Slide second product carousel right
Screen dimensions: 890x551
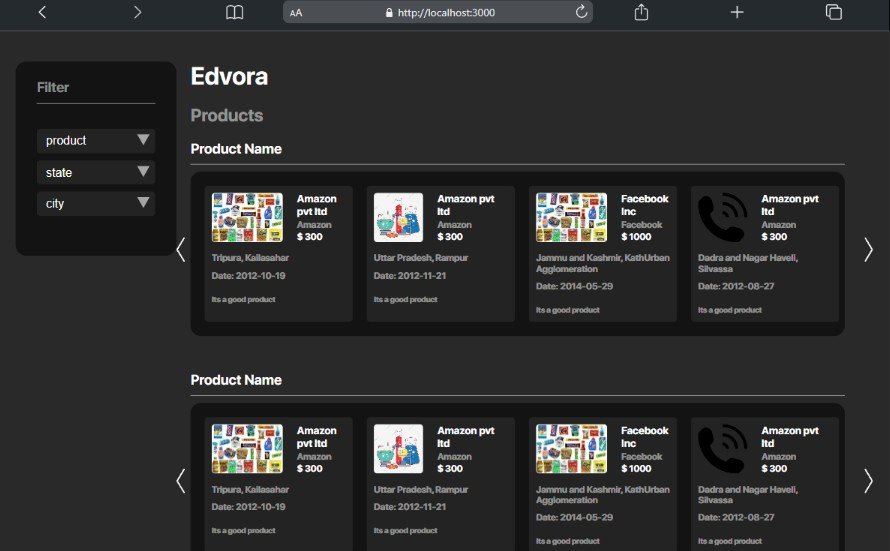pos(868,481)
